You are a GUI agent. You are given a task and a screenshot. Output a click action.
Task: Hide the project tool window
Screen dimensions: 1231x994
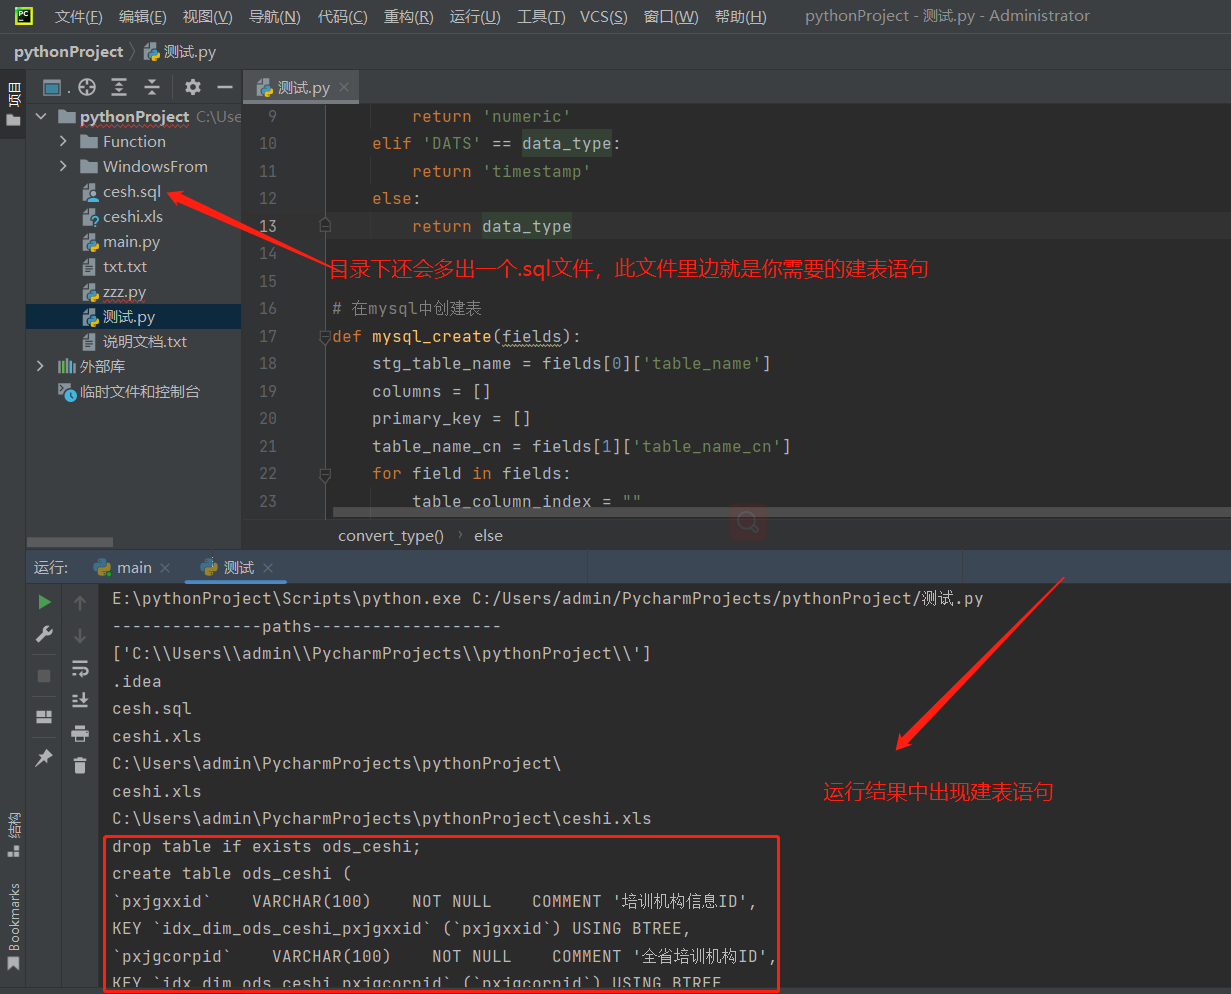tap(224, 88)
